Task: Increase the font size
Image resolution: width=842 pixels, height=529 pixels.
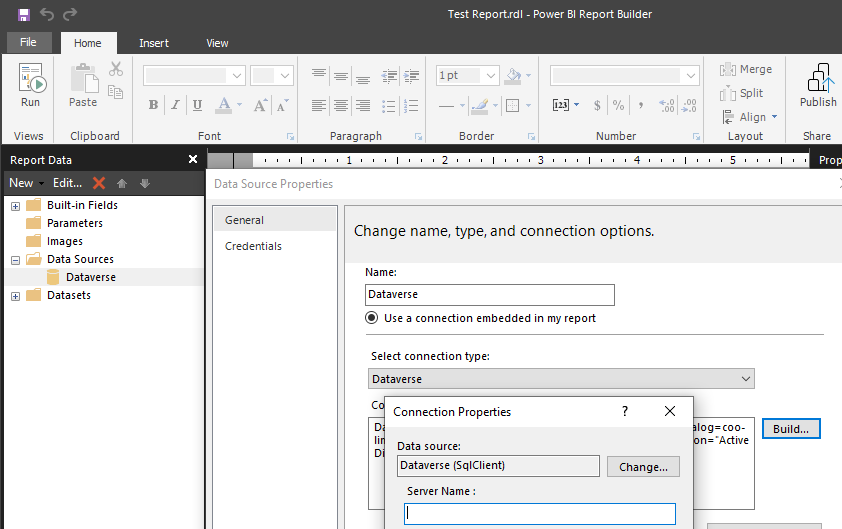Action: click(260, 105)
